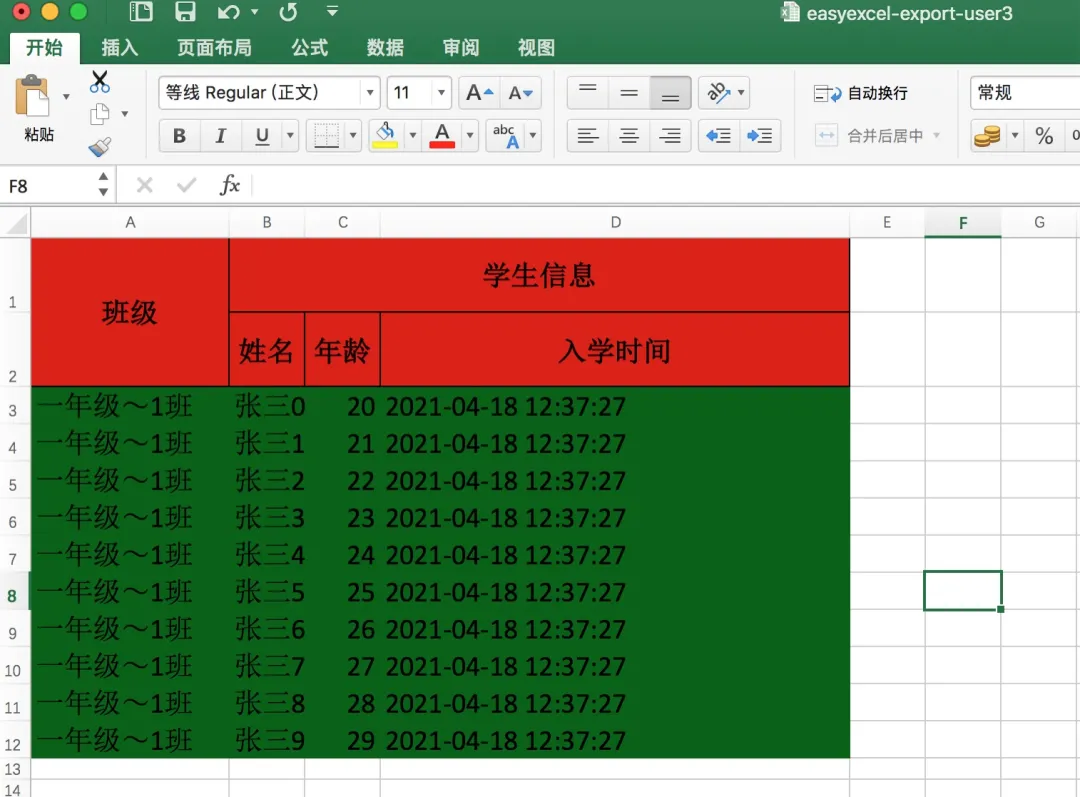
Task: Toggle Bold formatting
Action: (179, 136)
